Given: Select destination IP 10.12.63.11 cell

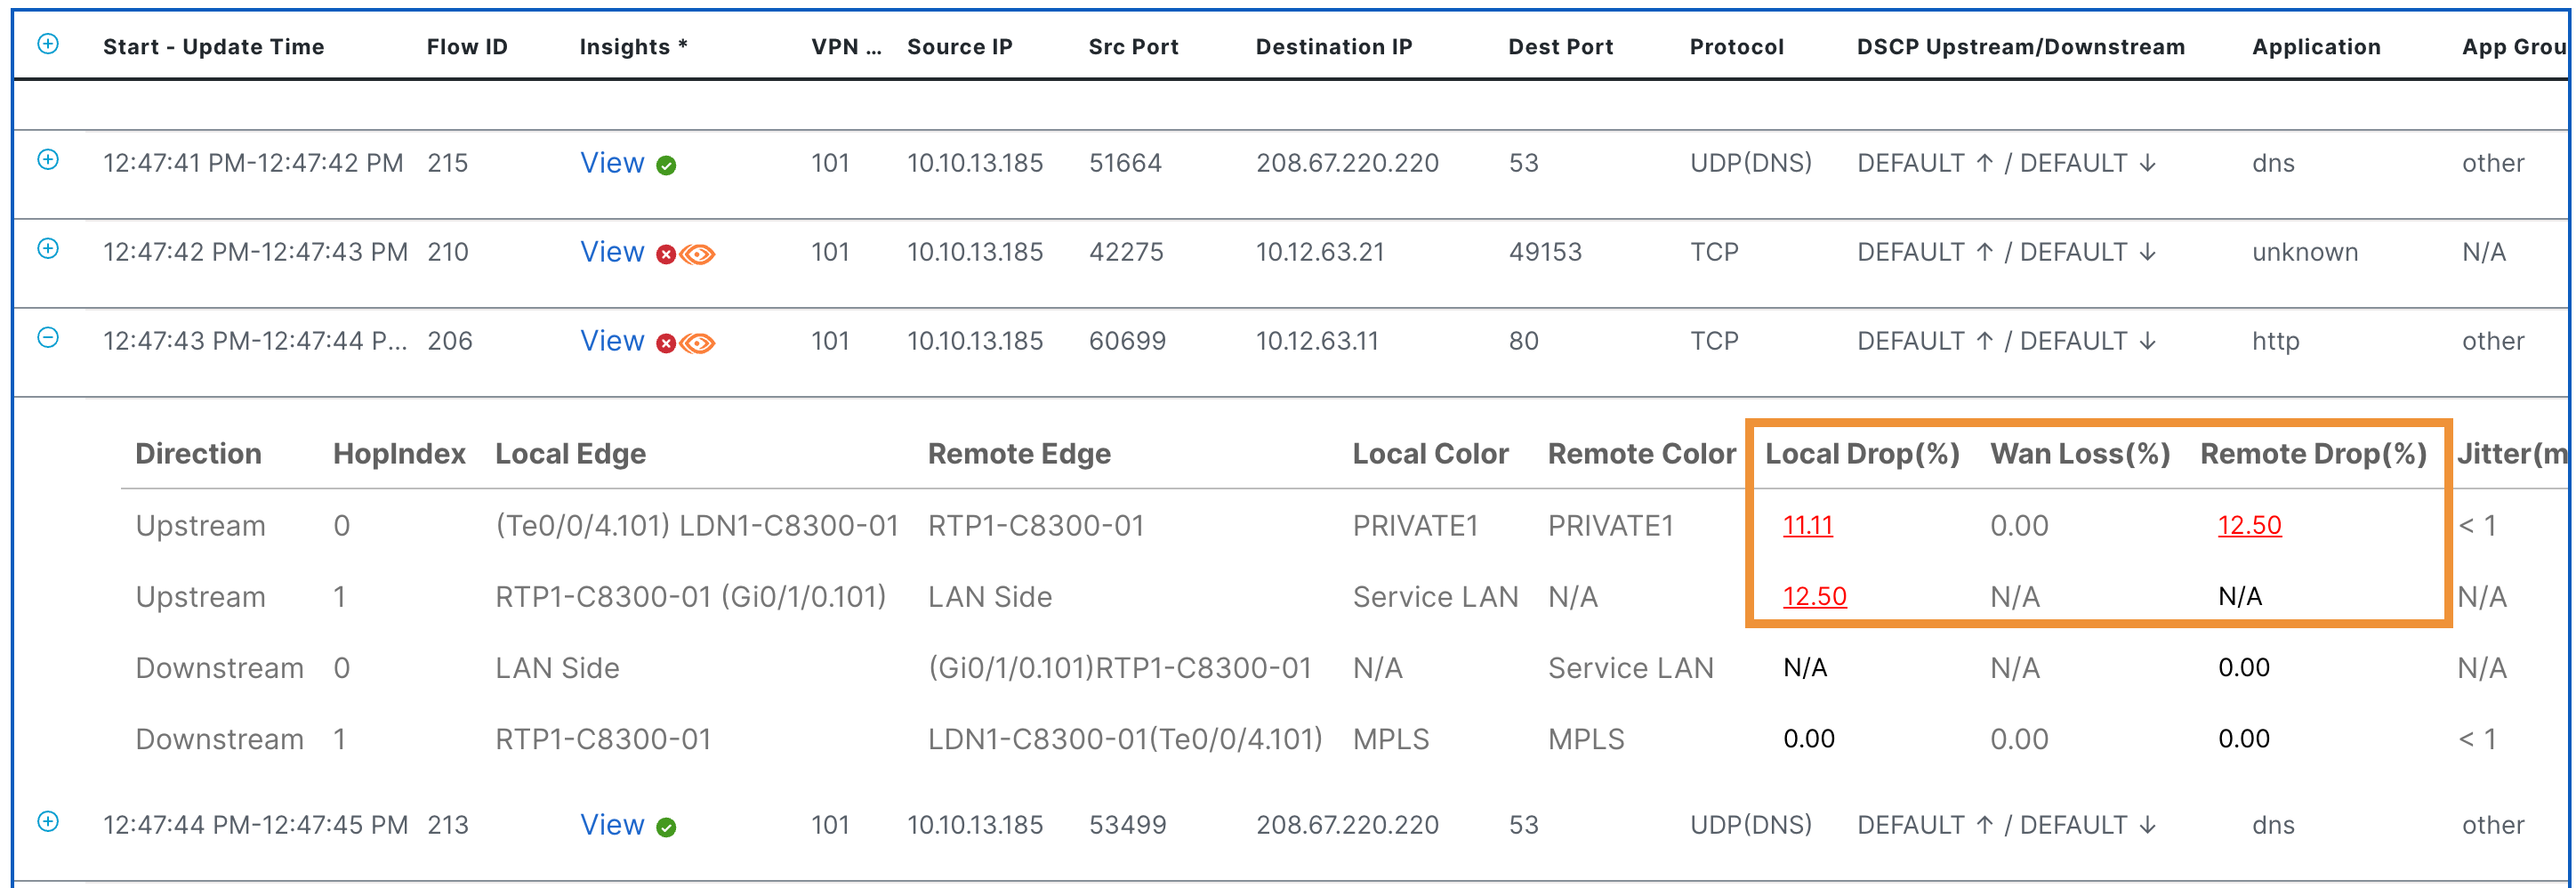Looking at the screenshot, I should click(x=1317, y=341).
